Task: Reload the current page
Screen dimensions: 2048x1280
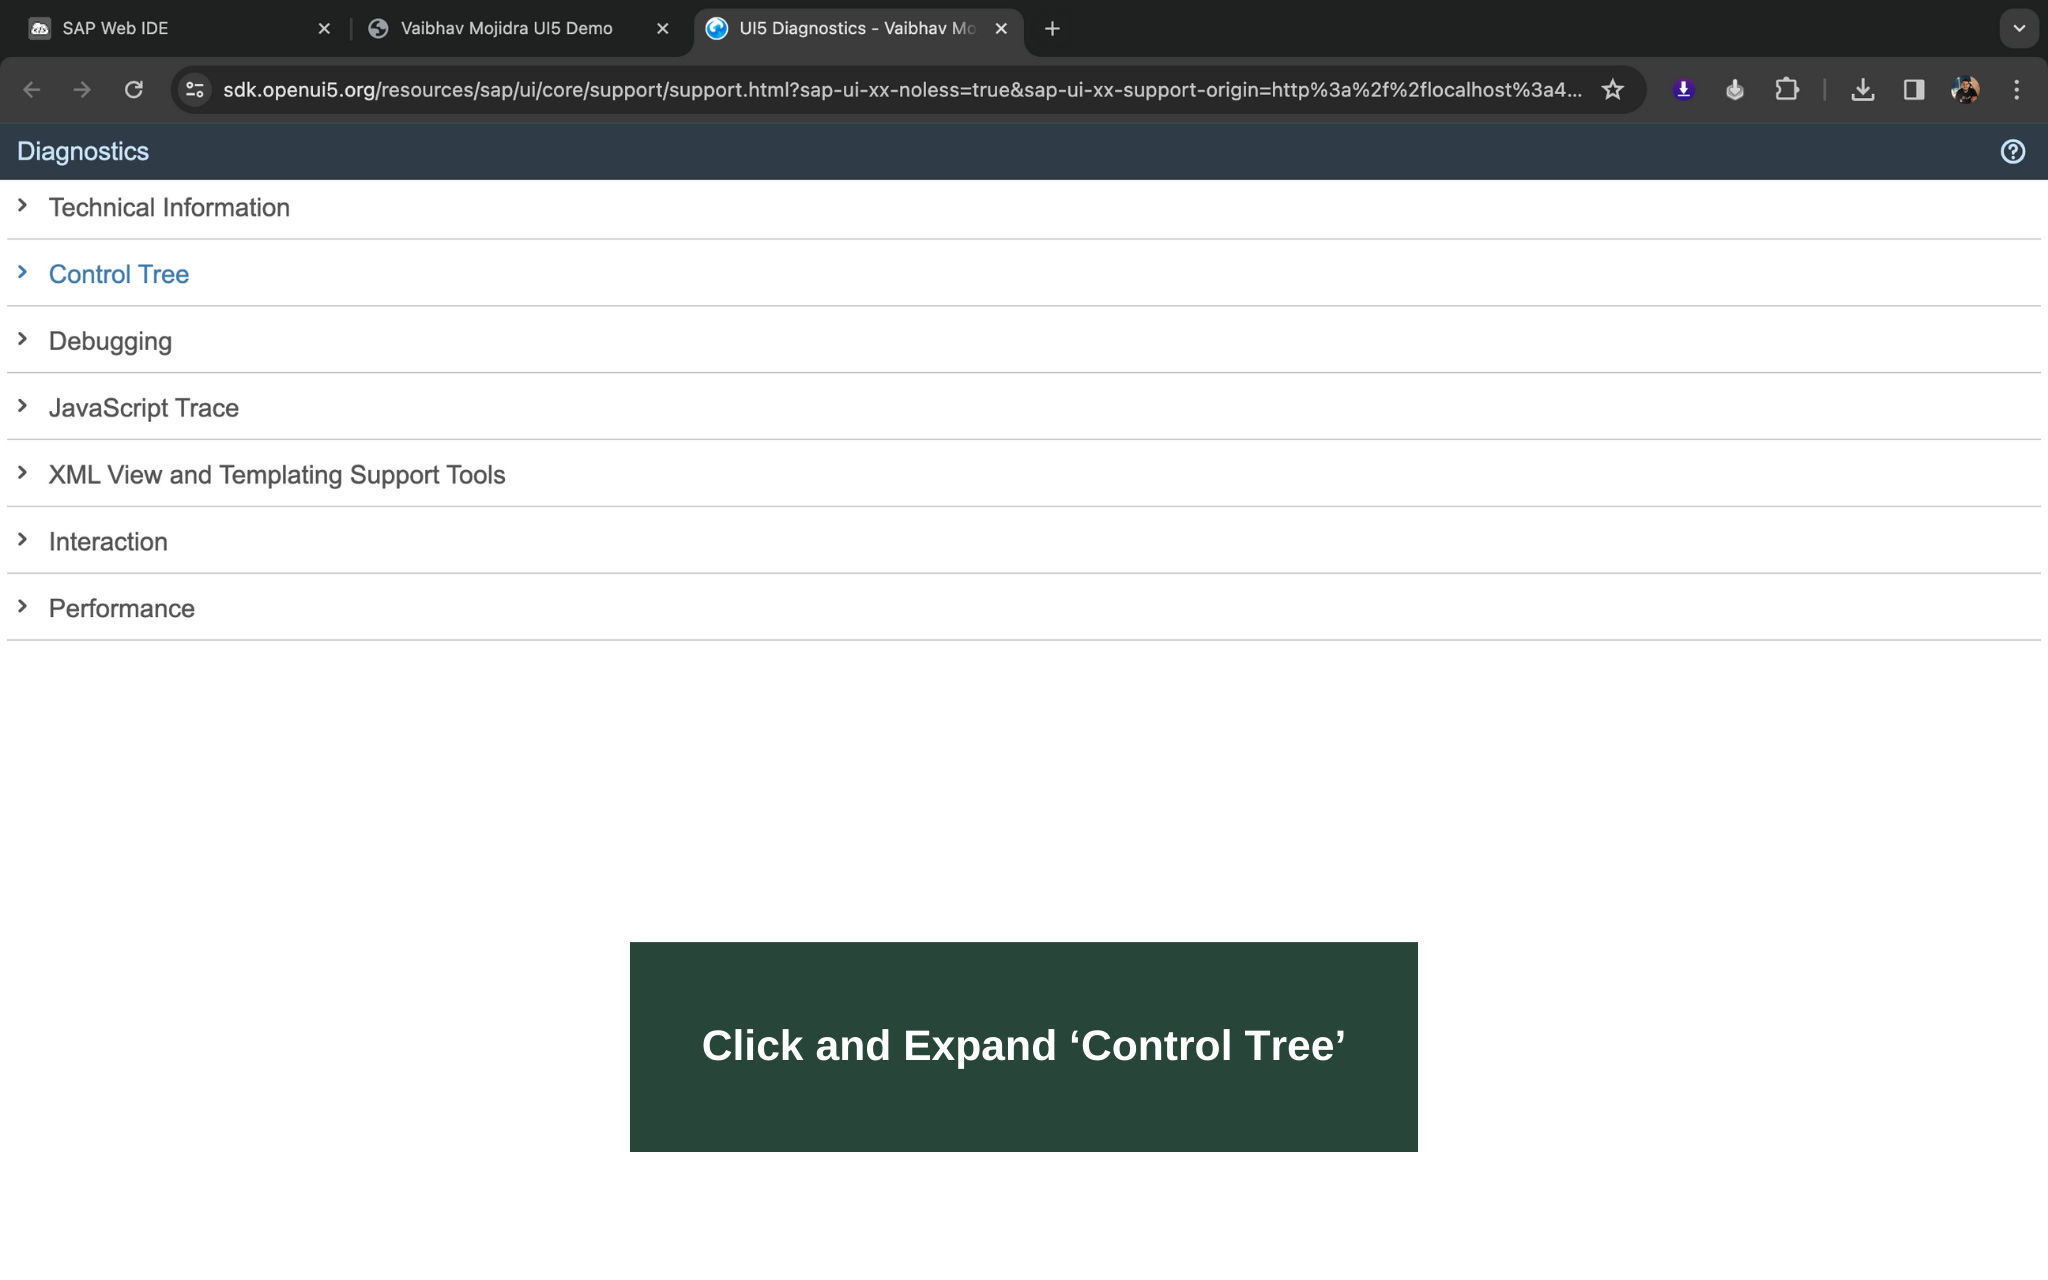Action: (x=133, y=90)
